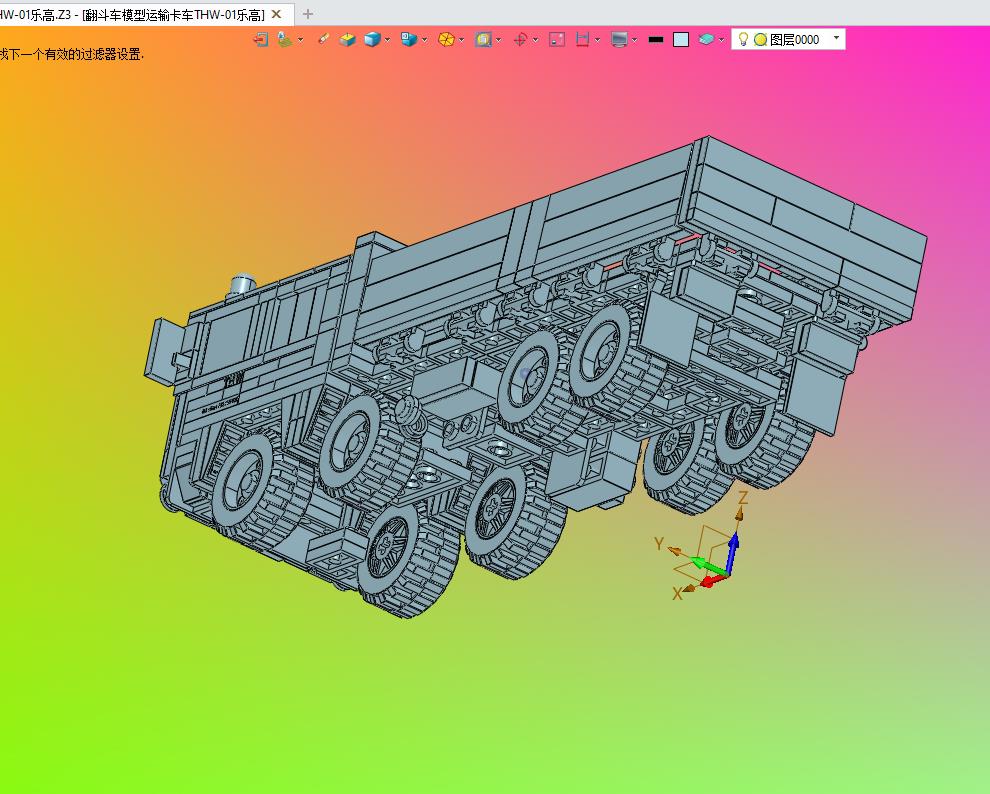Click the yellow circle layer status icon
This screenshot has width=990, height=794.
pos(761,40)
